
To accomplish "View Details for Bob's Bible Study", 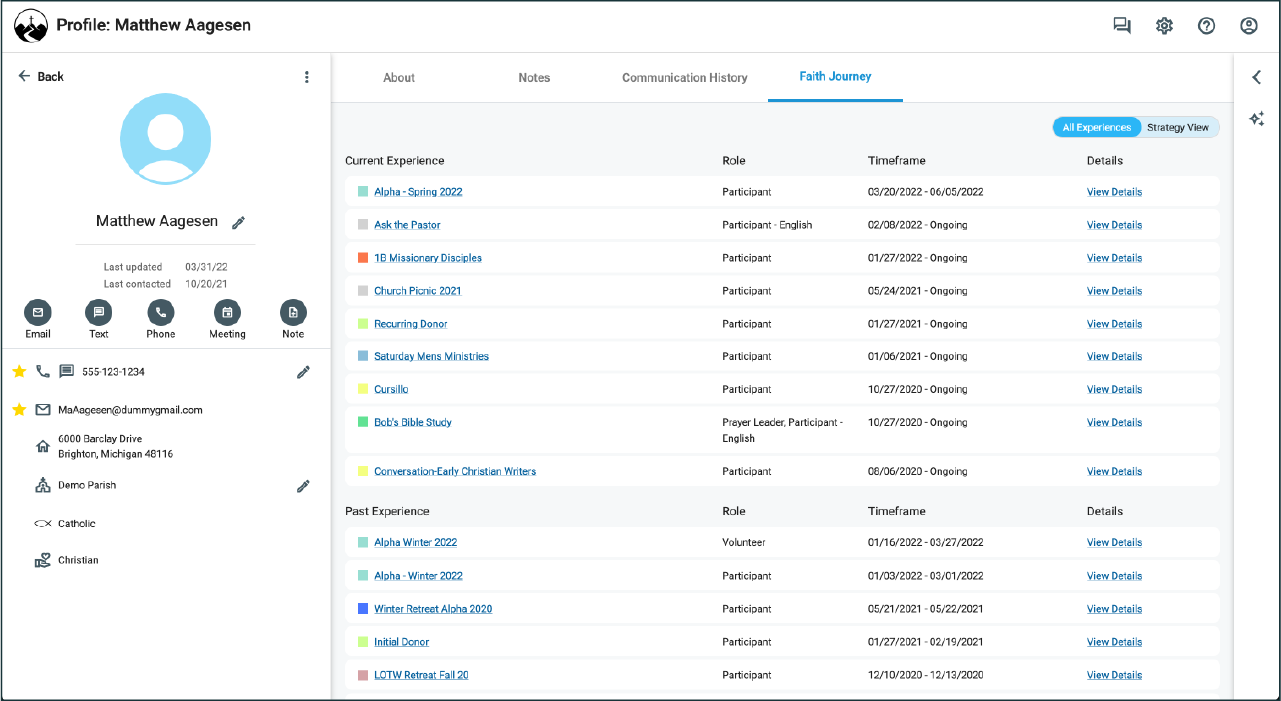I will click(x=1114, y=422).
